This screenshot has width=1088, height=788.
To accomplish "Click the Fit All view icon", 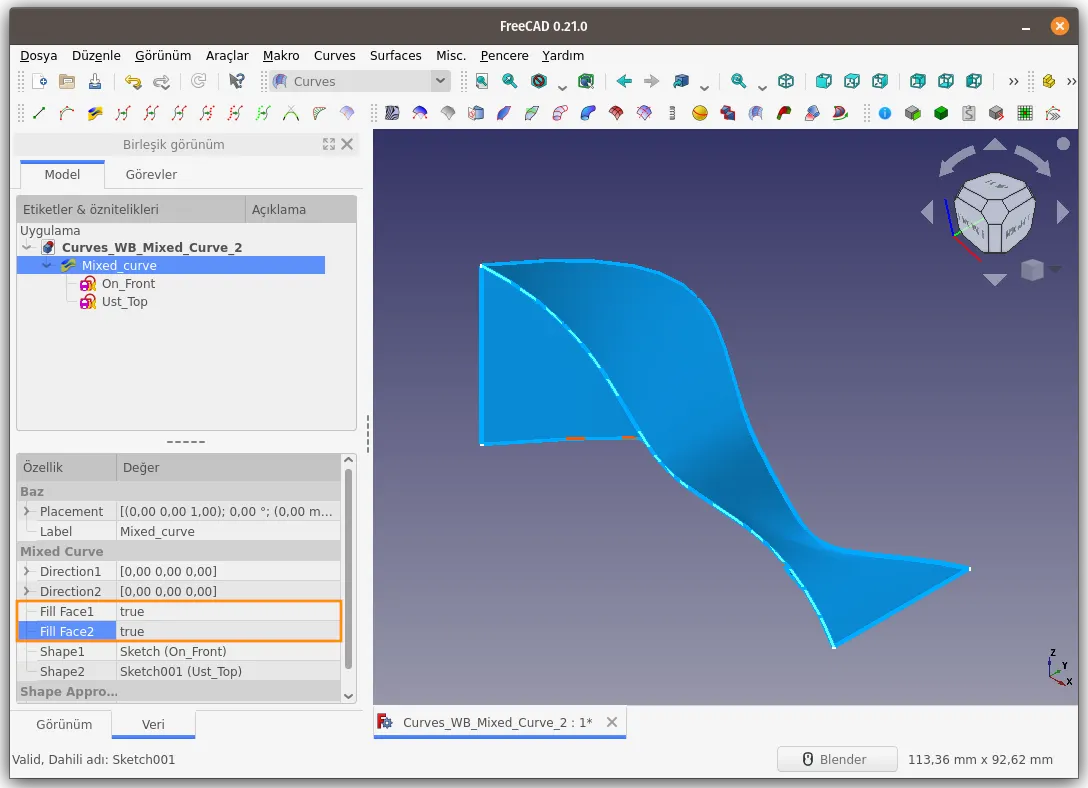I will click(x=482, y=81).
